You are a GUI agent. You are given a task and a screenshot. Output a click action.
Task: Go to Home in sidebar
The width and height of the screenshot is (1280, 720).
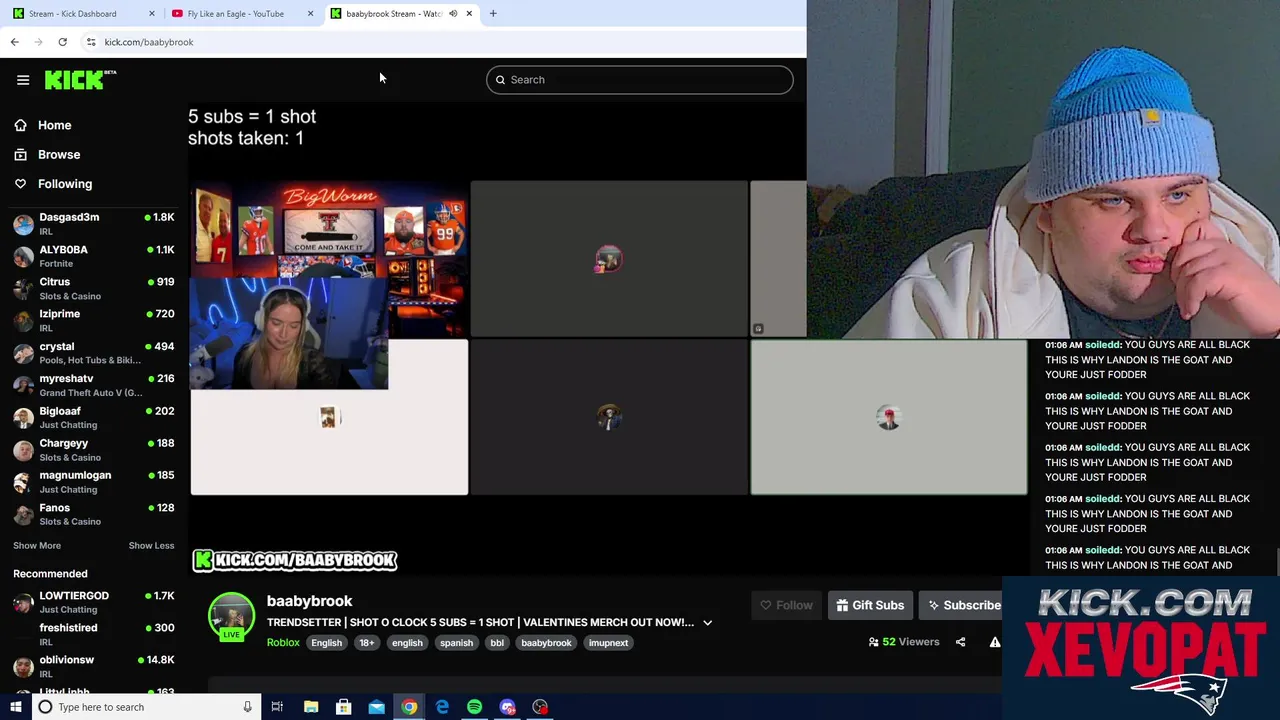click(55, 125)
